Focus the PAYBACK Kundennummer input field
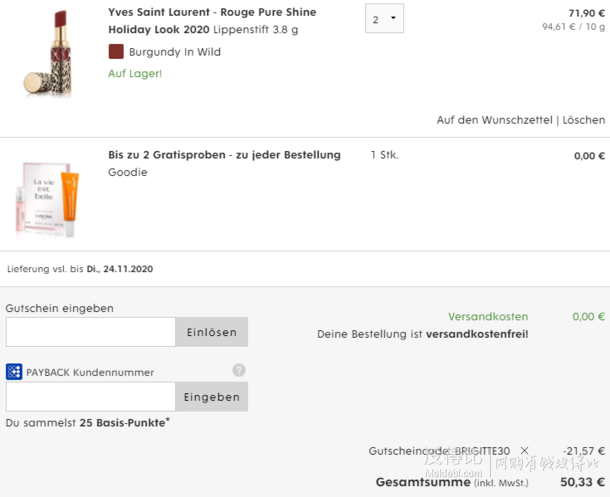Screen dimensions: 610x497 90,397
